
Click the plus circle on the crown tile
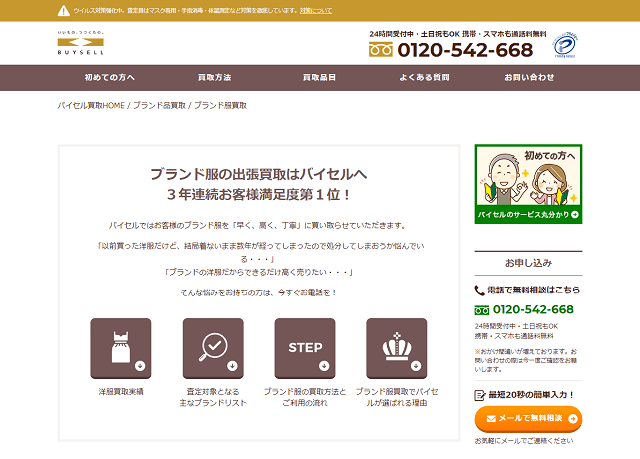(416, 366)
